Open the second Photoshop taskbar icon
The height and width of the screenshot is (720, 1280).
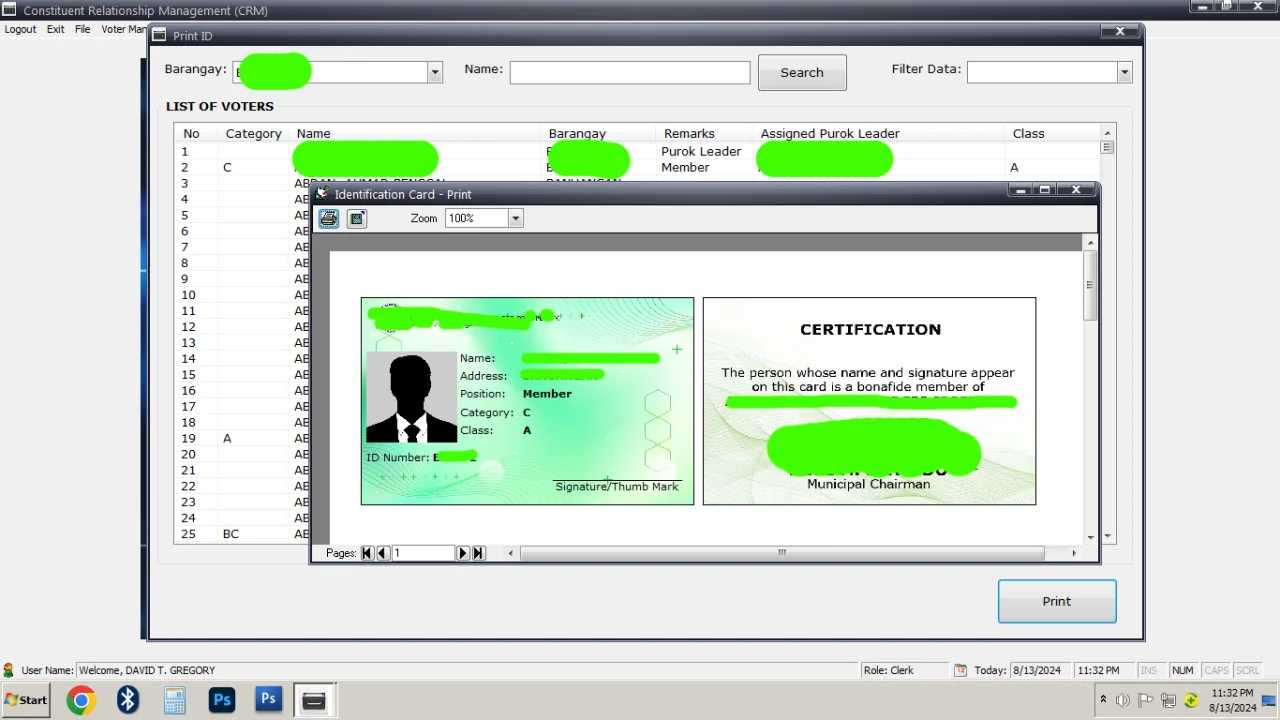pyautogui.click(x=268, y=700)
